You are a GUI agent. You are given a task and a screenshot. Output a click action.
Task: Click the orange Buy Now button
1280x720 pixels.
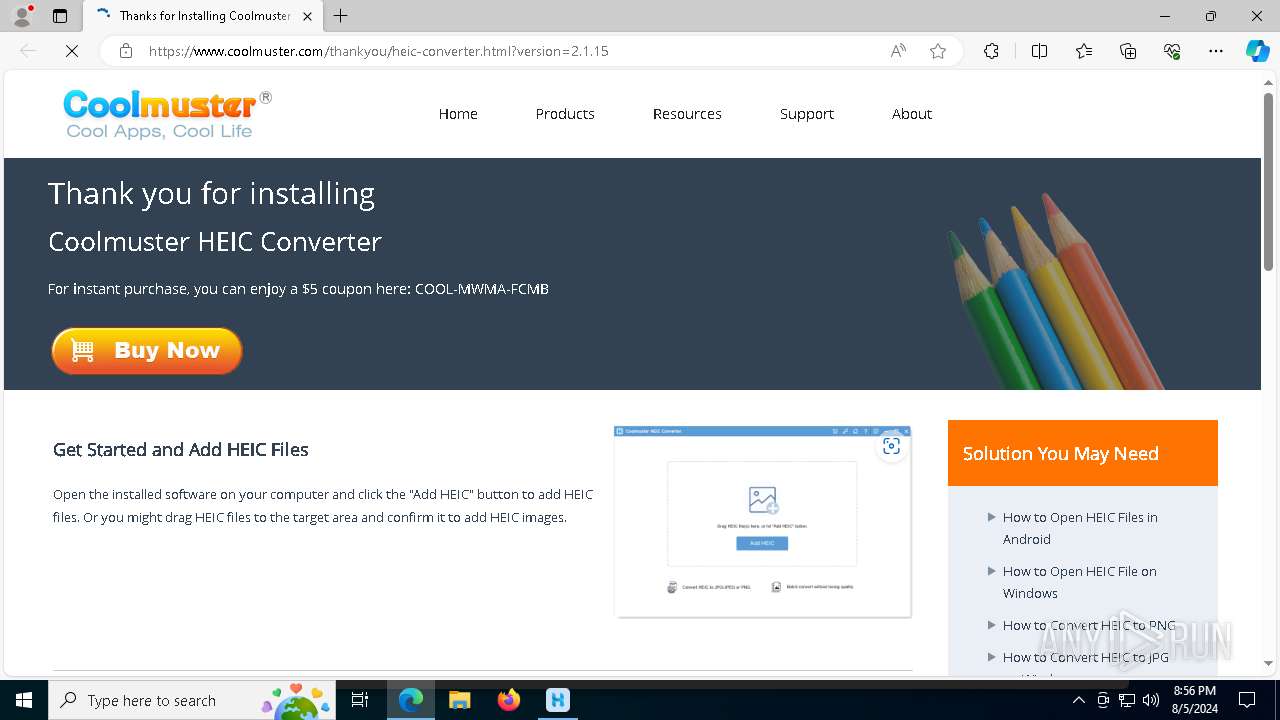pos(147,351)
